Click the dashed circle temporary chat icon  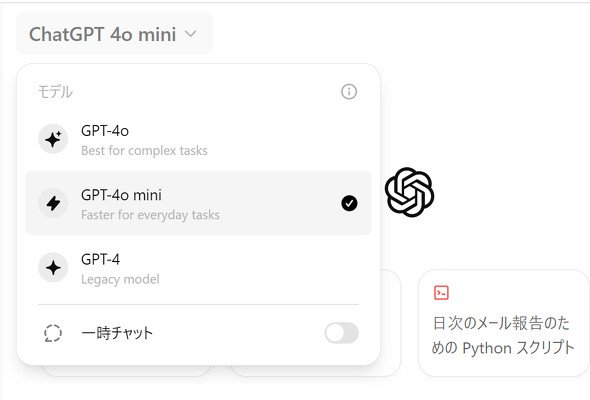[53, 333]
